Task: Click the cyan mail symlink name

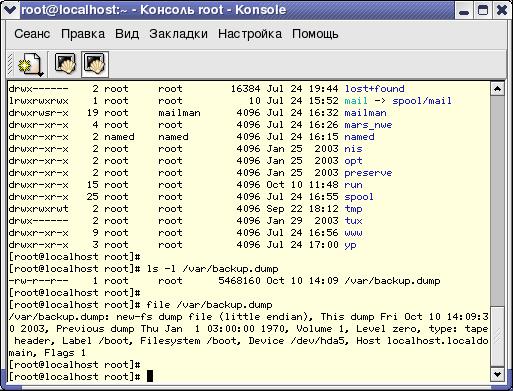Action: [x=356, y=101]
